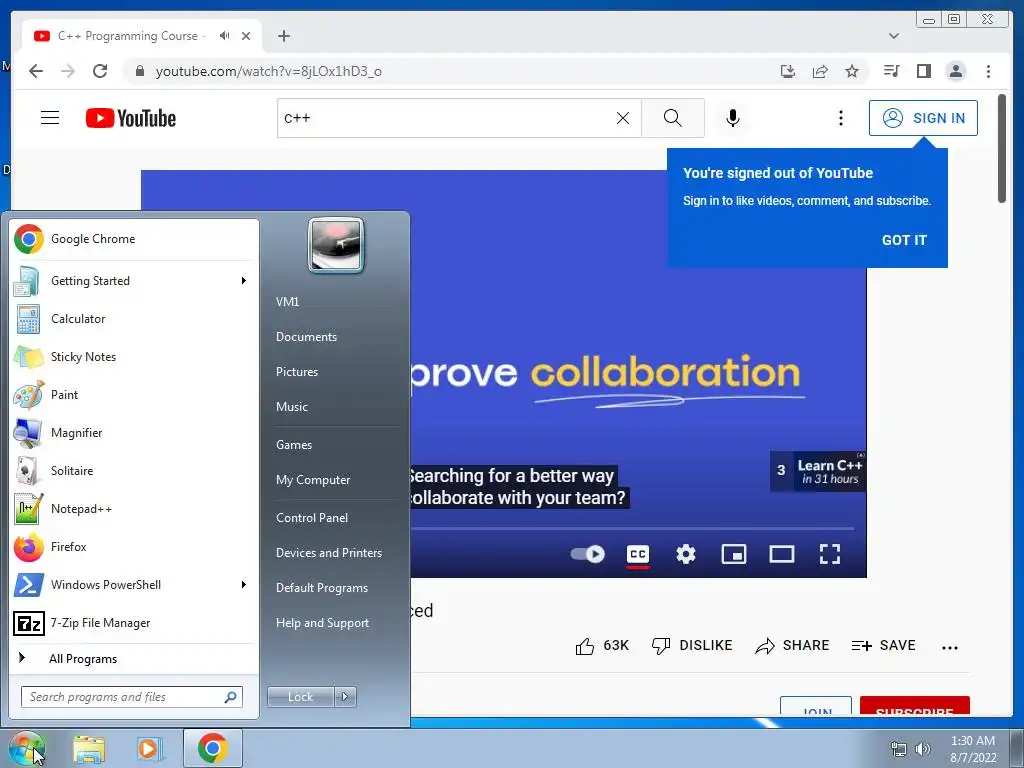The height and width of the screenshot is (768, 1024).
Task: Mute tab via speaker icon
Action: 225,36
